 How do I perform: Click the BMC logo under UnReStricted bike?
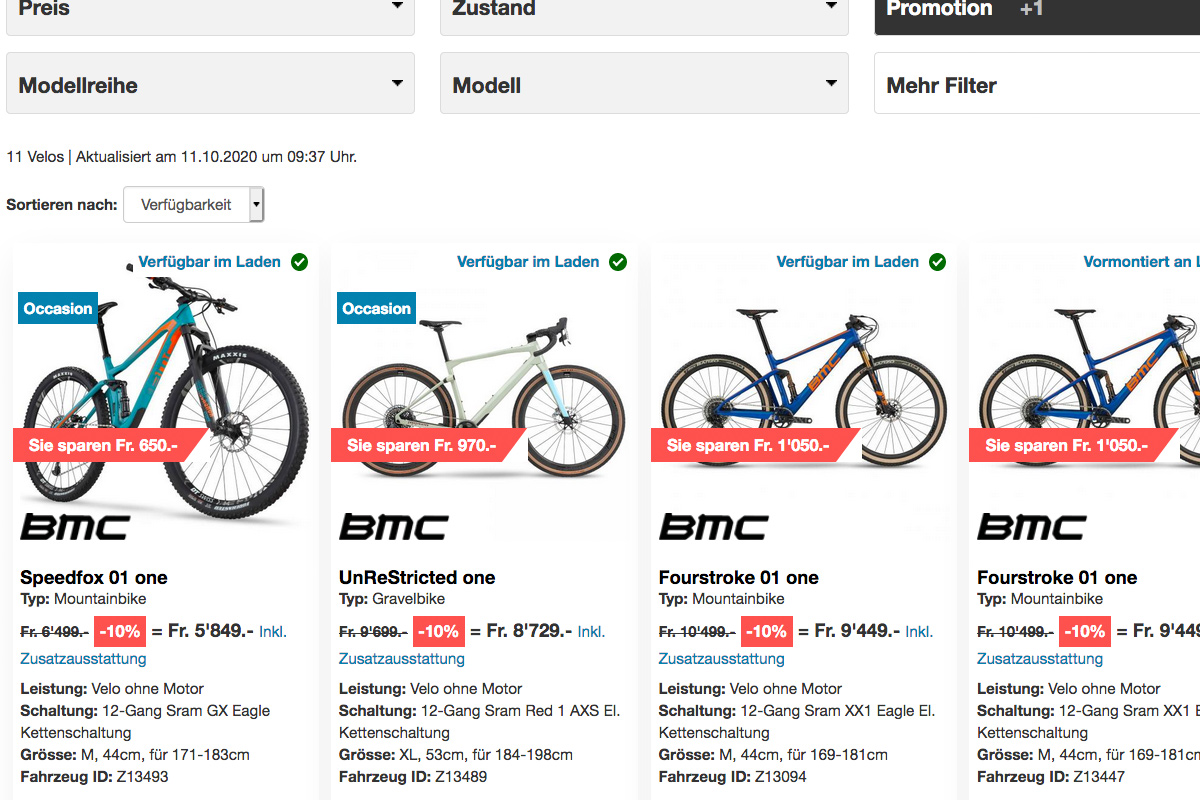[x=394, y=527]
